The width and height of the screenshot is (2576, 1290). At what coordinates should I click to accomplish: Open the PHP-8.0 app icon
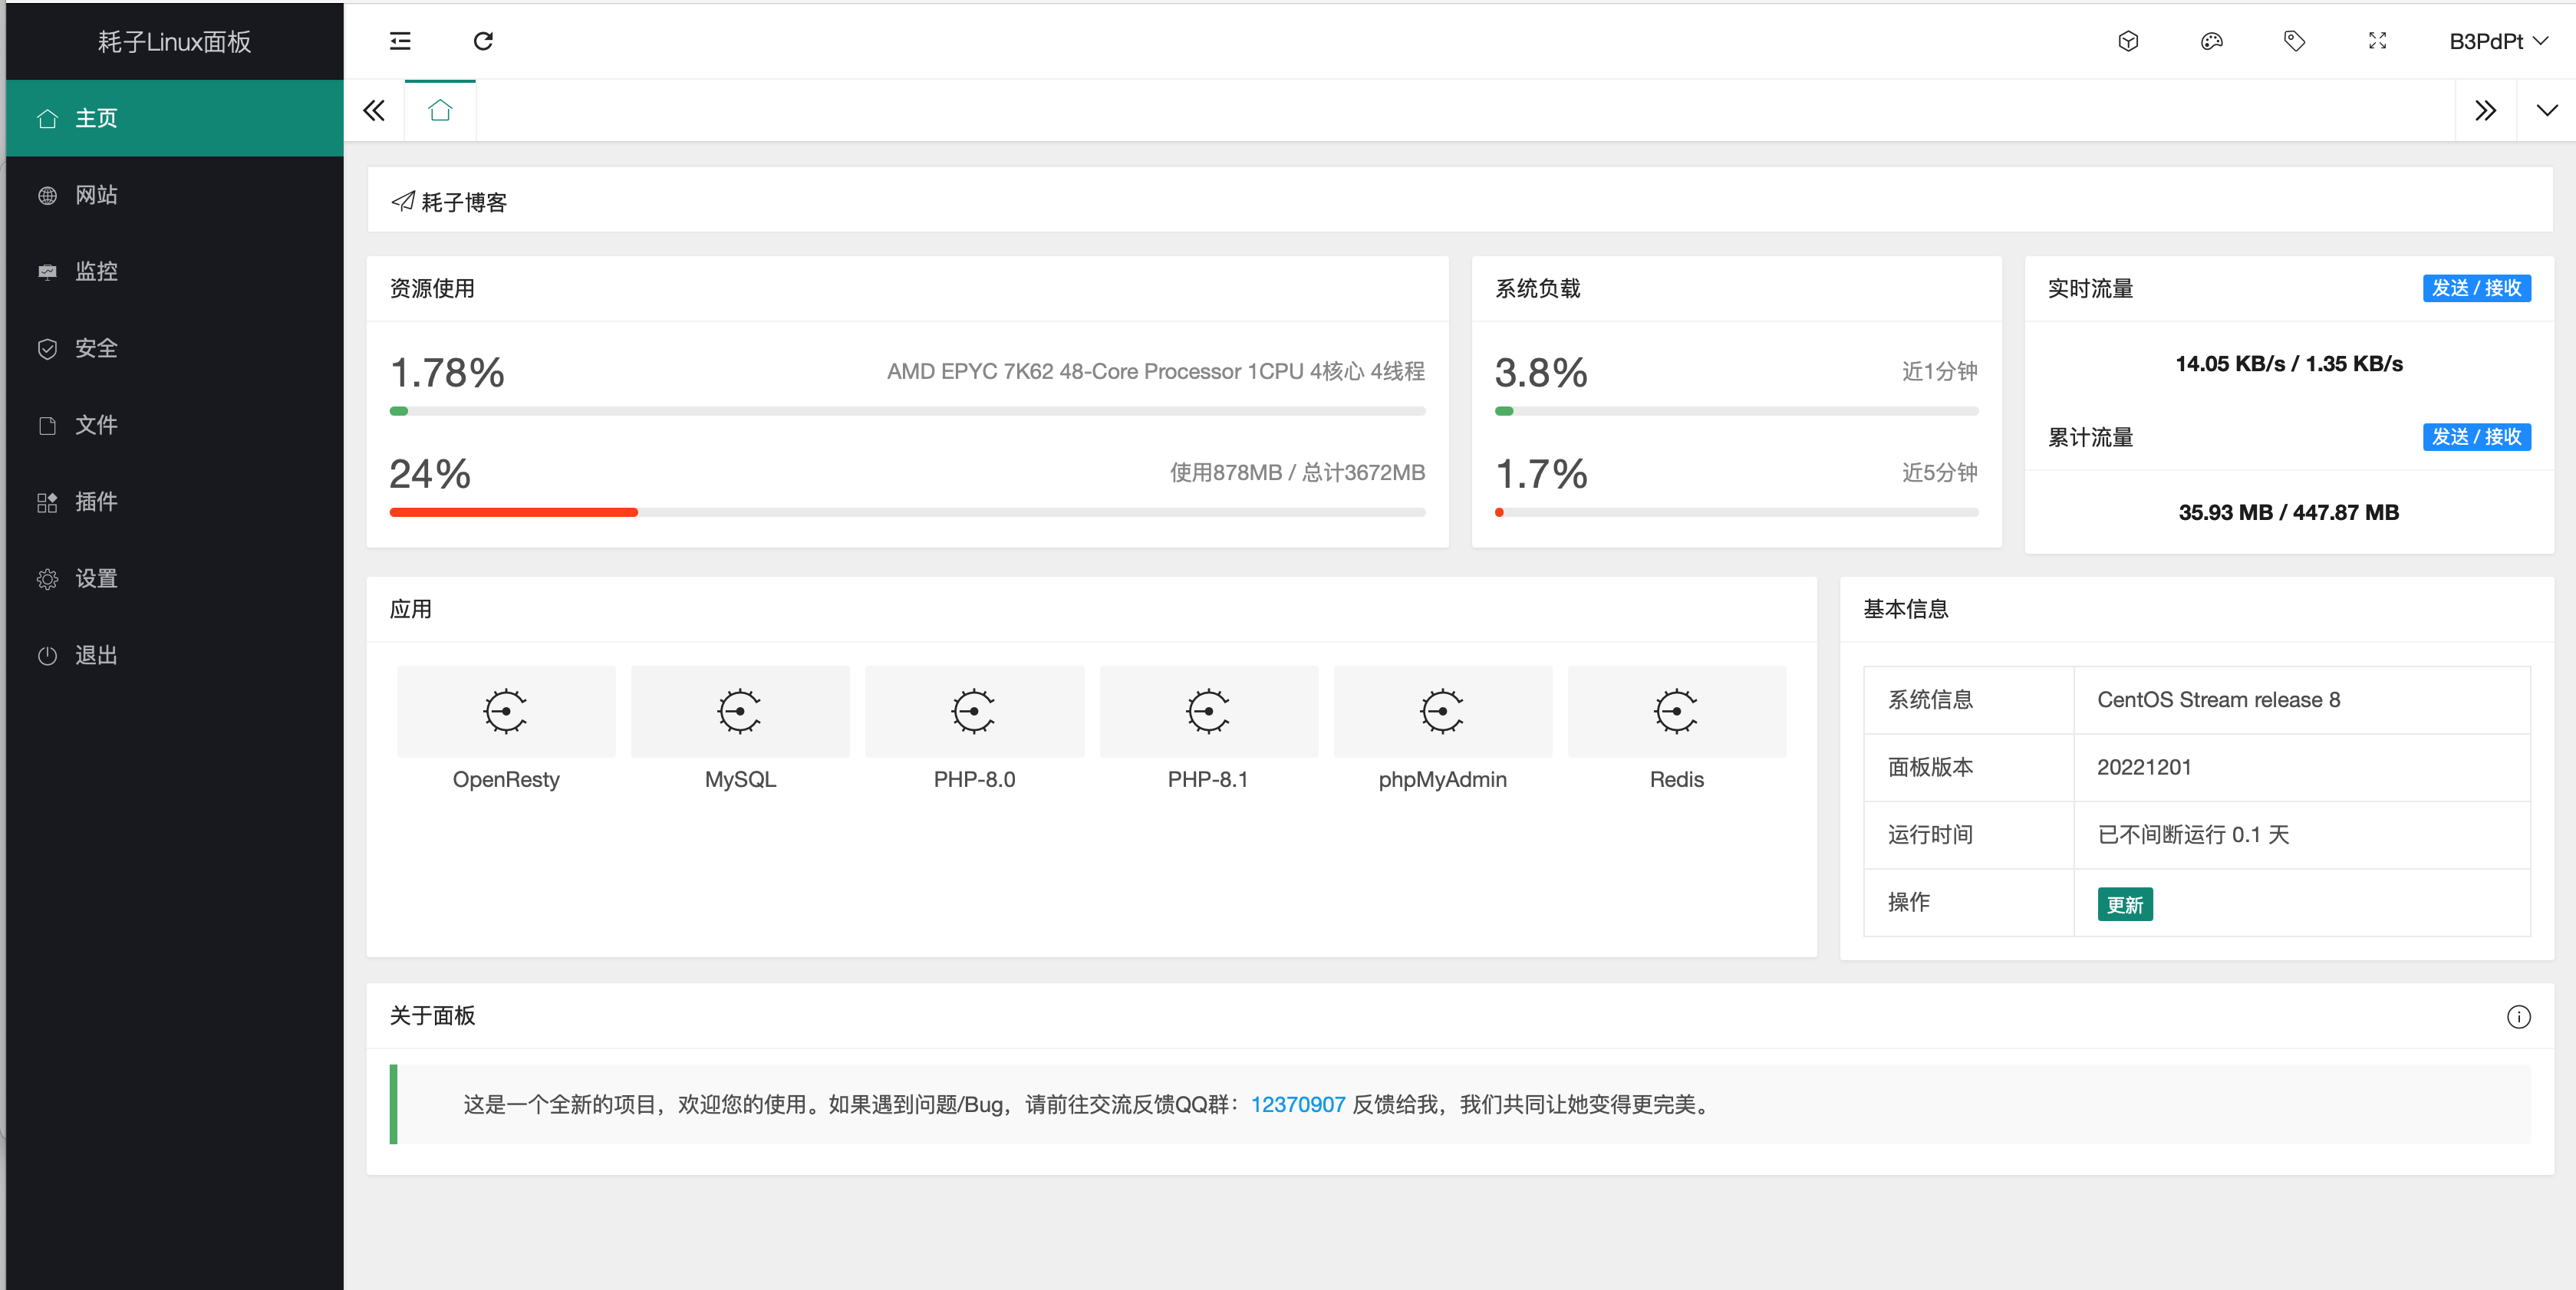974,711
